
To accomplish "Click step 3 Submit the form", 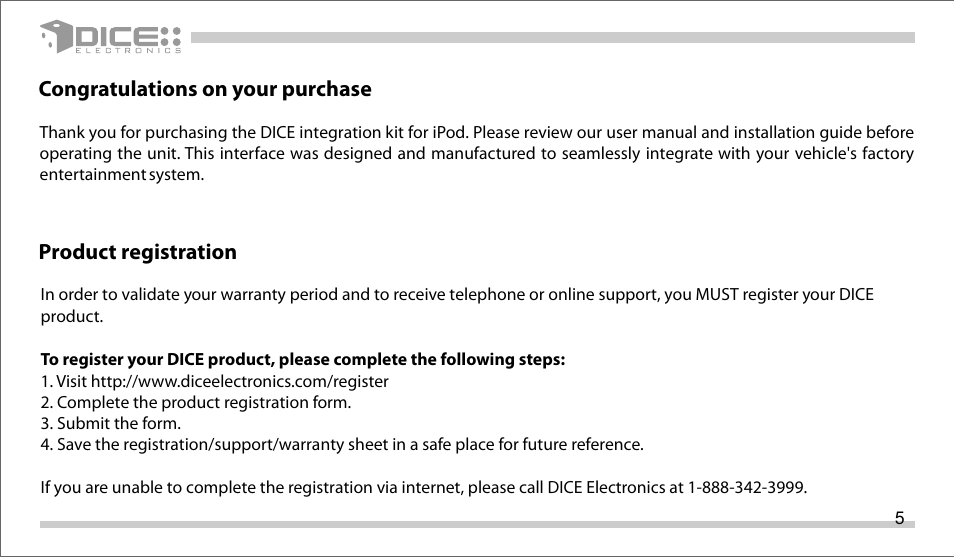I will [111, 424].
